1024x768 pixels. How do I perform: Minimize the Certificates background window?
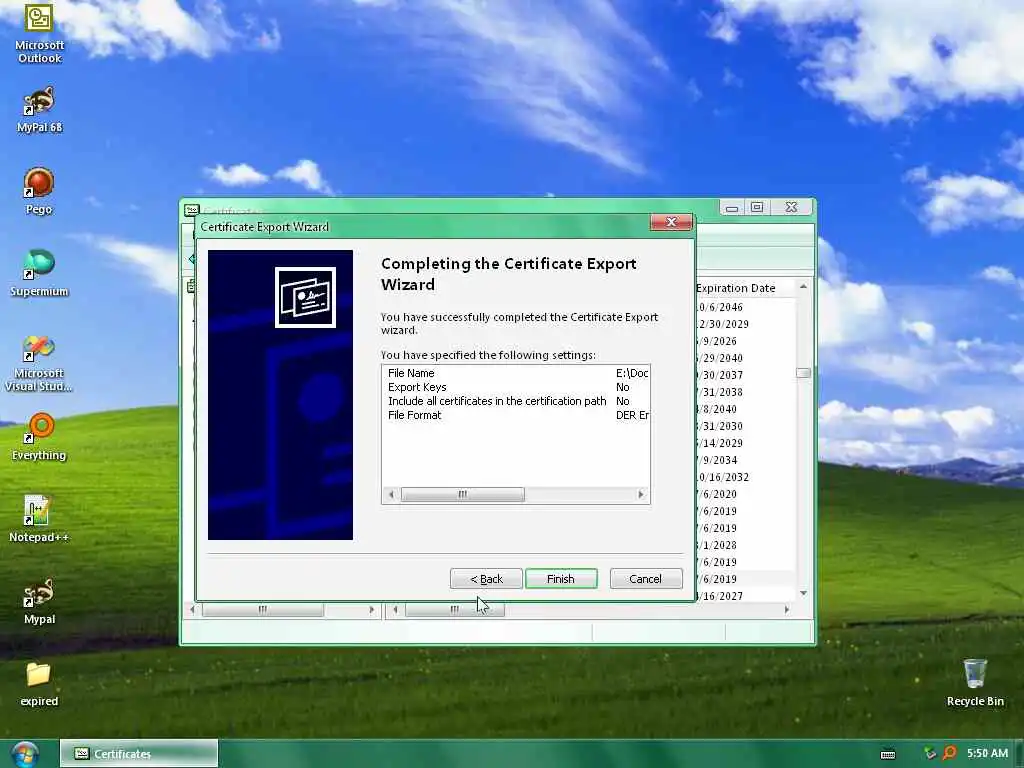pos(732,208)
